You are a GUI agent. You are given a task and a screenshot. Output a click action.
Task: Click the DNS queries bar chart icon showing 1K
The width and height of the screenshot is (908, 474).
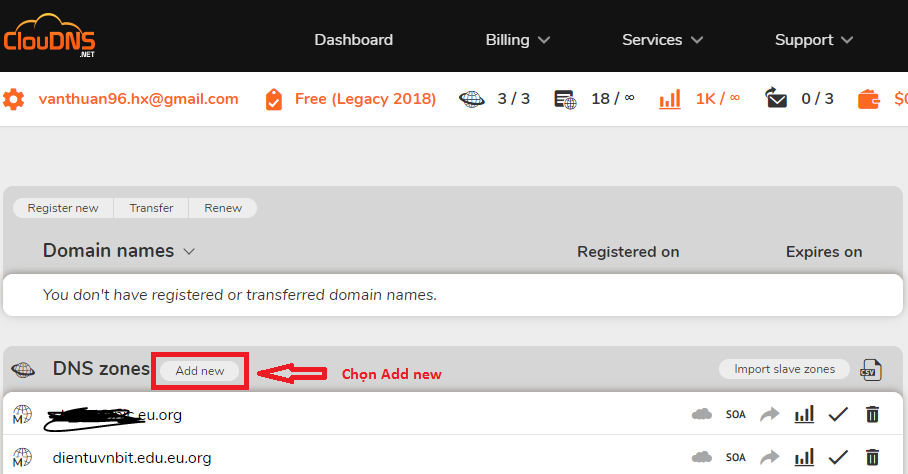(x=669, y=99)
